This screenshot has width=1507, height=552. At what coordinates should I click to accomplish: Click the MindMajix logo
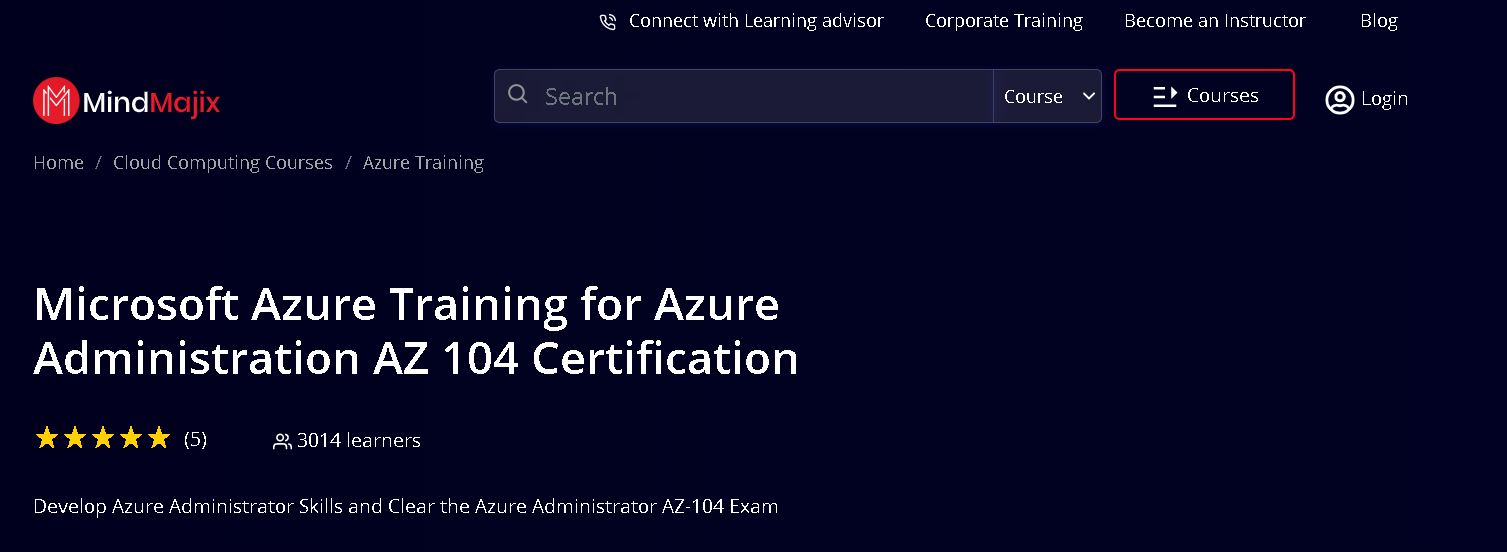click(x=126, y=101)
